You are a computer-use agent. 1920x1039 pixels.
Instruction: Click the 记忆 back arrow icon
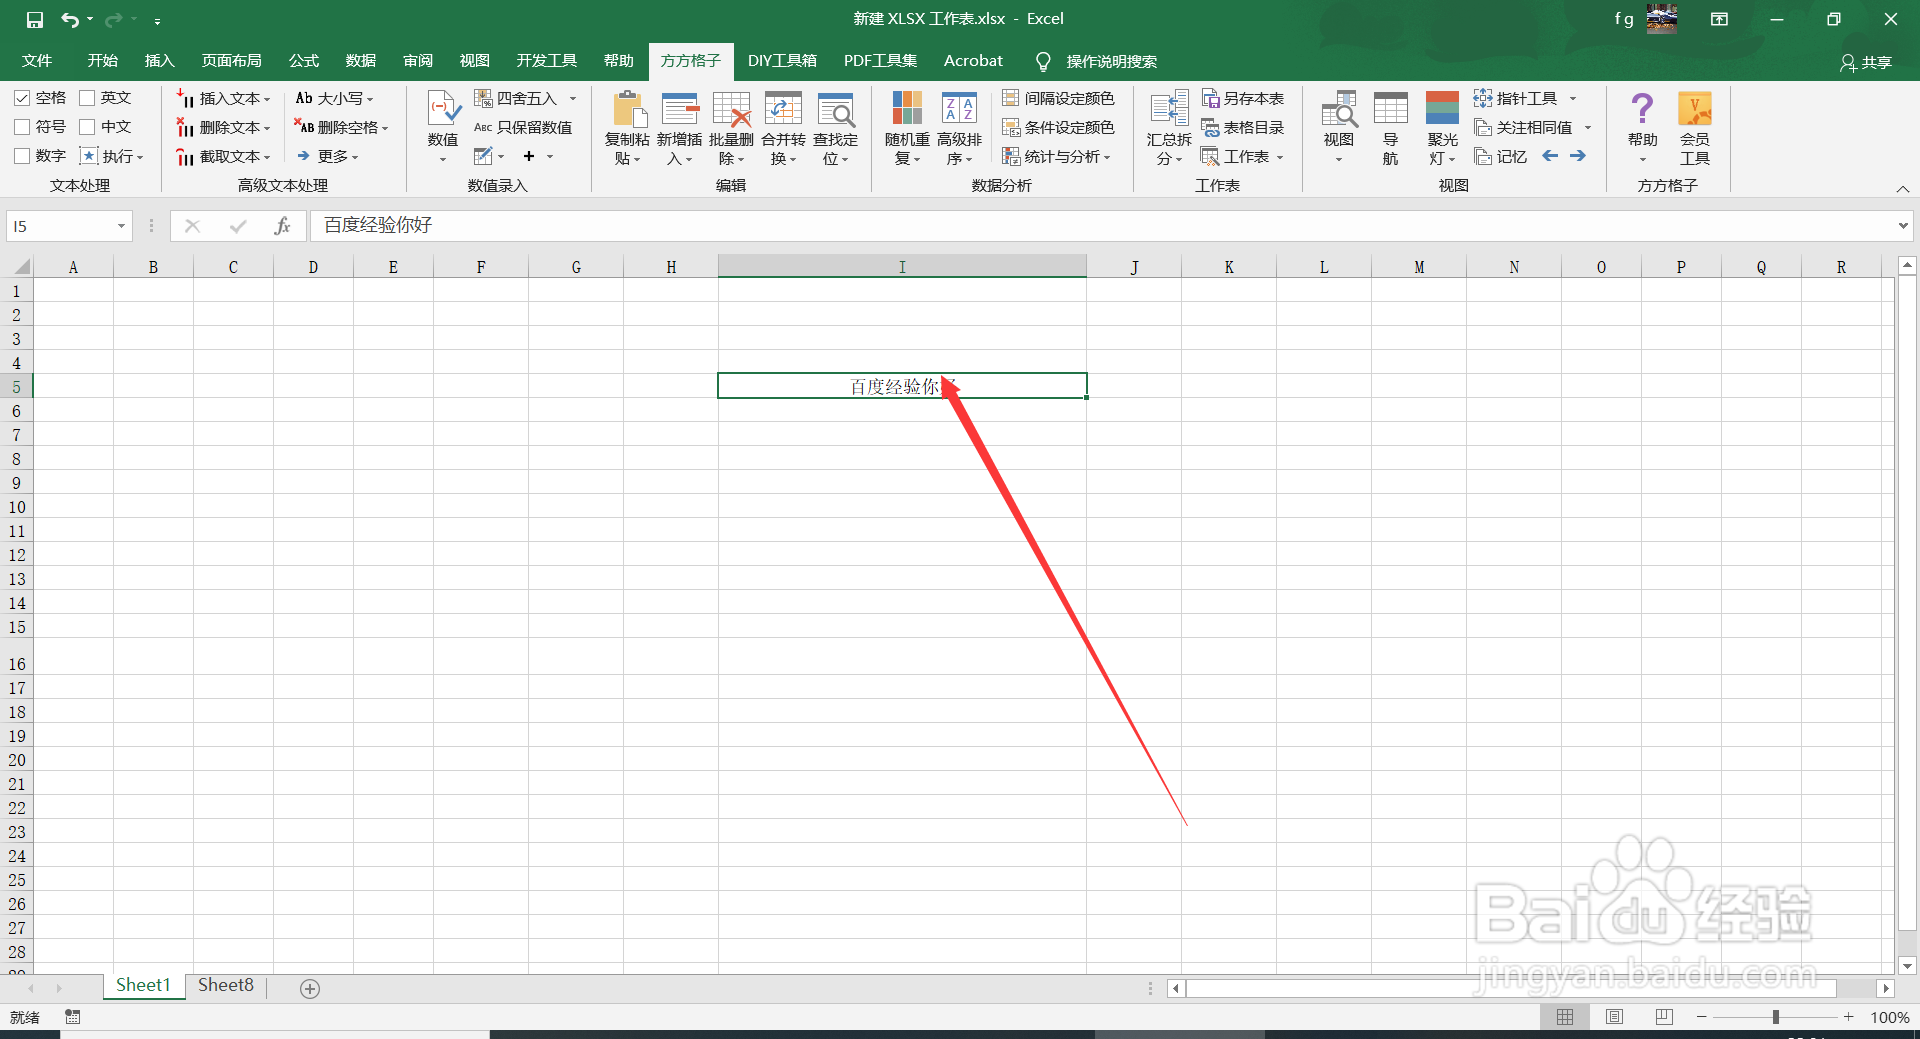coord(1550,156)
